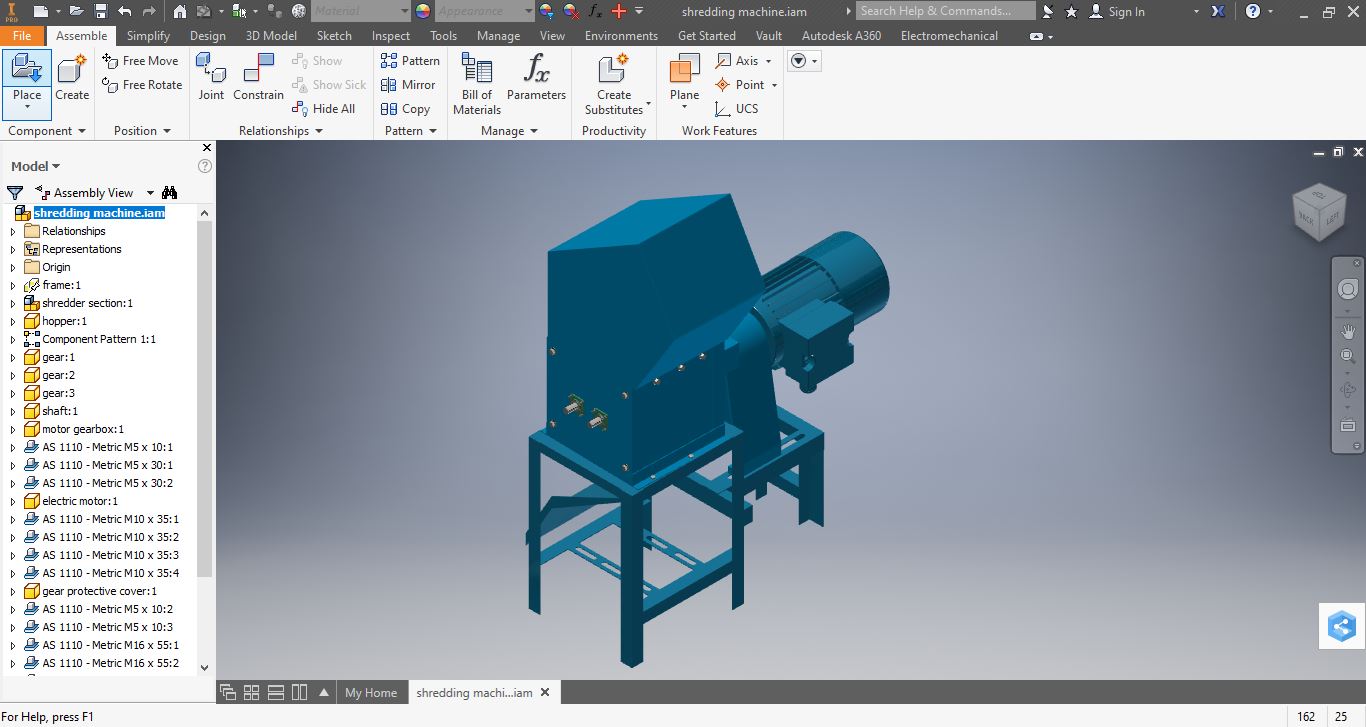Image resolution: width=1366 pixels, height=727 pixels.
Task: Click the share button in viewport corner
Action: pyautogui.click(x=1342, y=627)
